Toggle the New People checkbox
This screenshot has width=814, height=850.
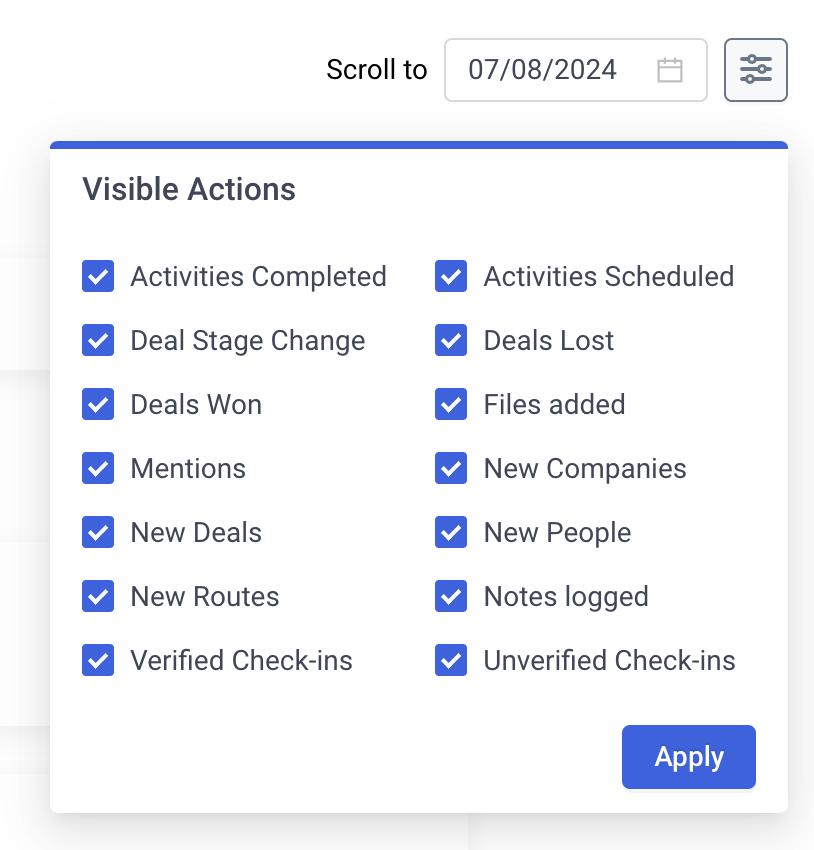451,532
